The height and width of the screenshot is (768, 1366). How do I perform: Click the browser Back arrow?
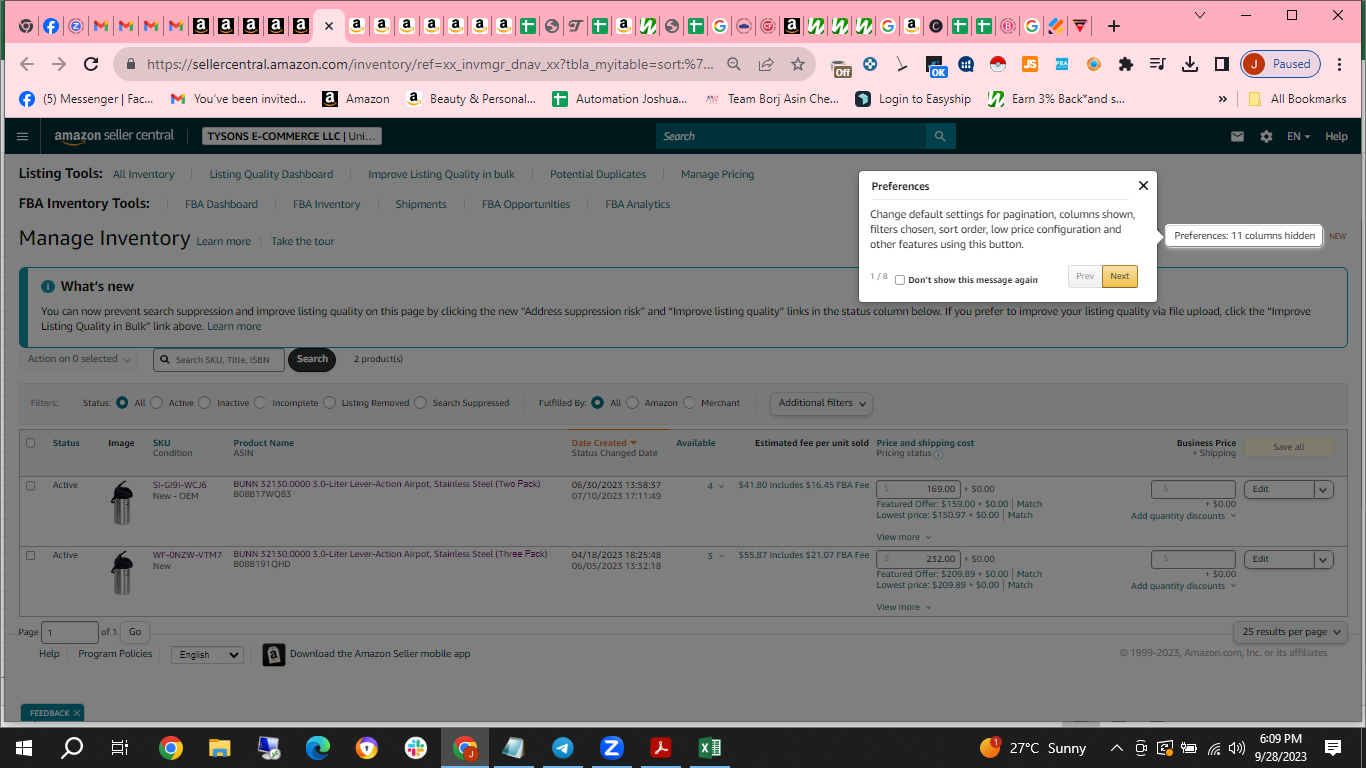tap(27, 64)
